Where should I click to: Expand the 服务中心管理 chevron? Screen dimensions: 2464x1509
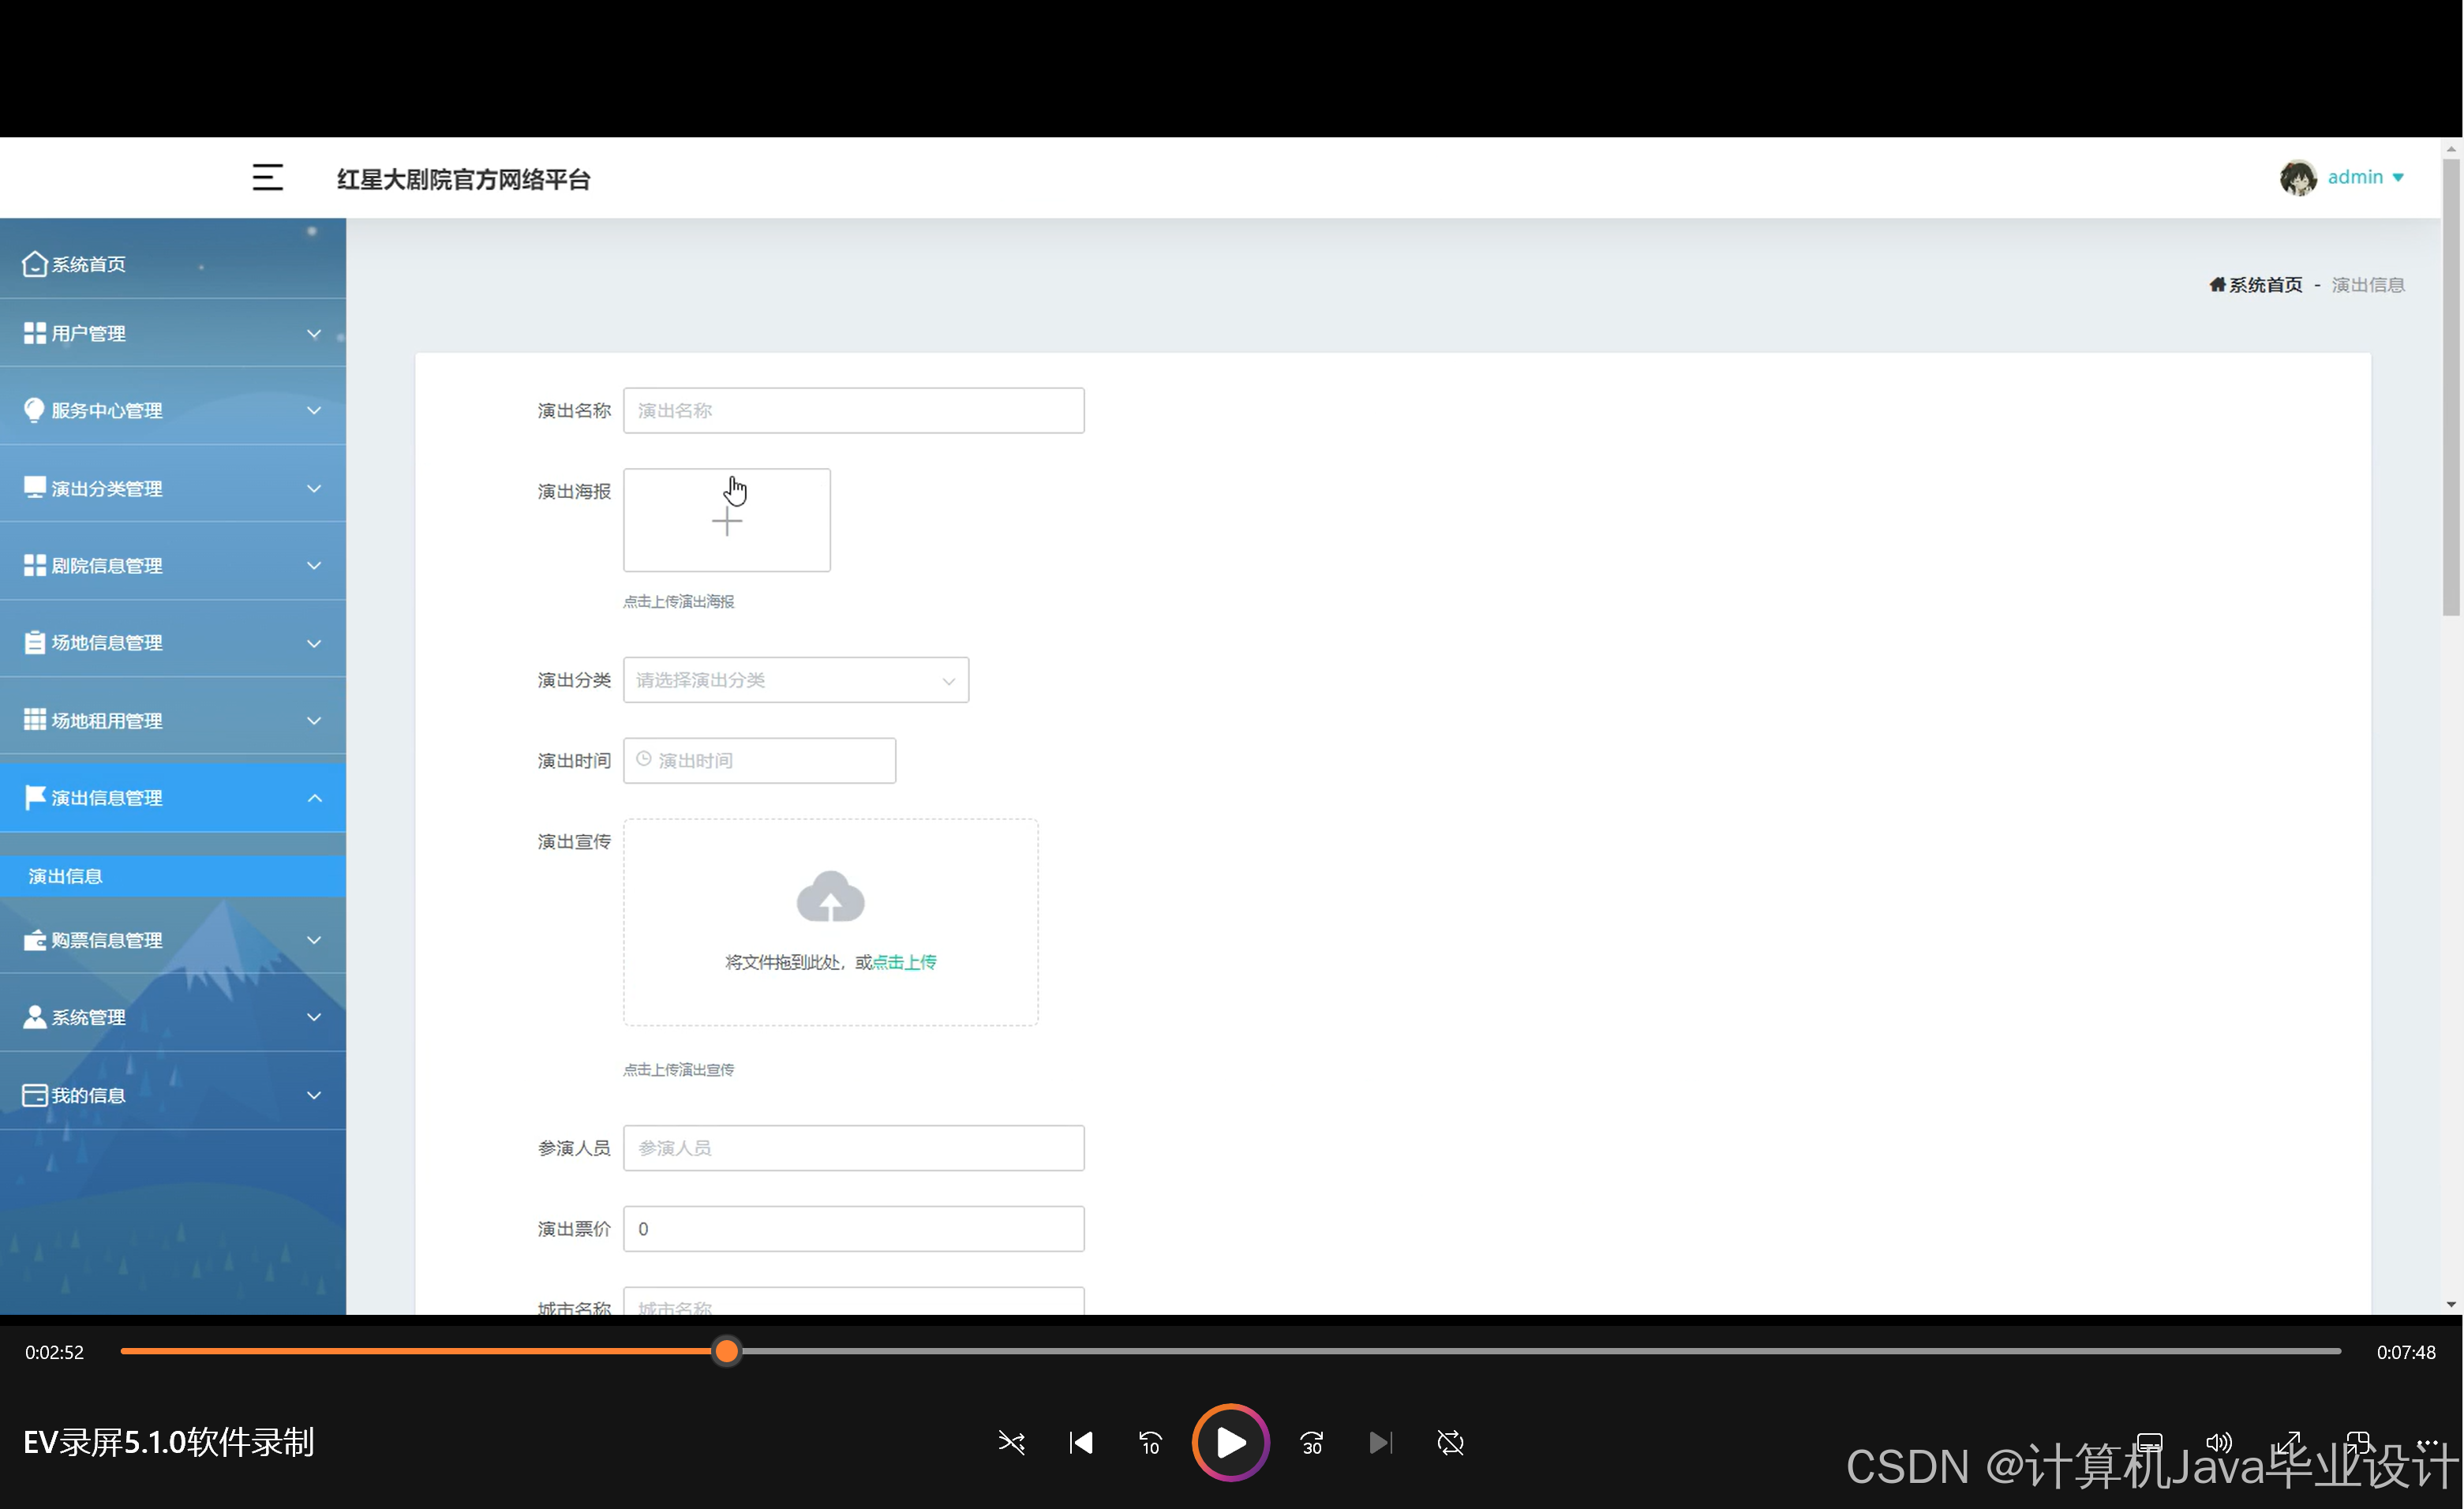tap(314, 411)
